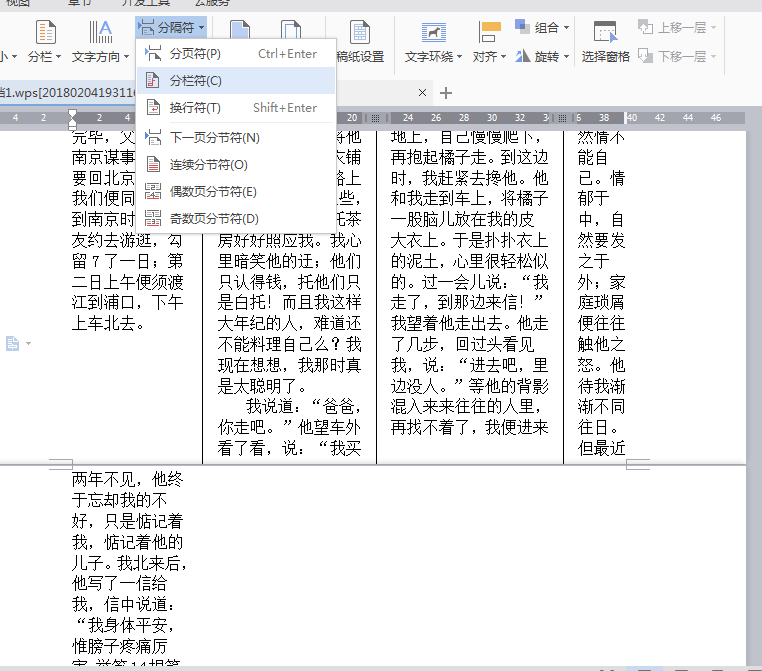
Task: Click the floating paragraph layout icon
Action: tap(13, 344)
